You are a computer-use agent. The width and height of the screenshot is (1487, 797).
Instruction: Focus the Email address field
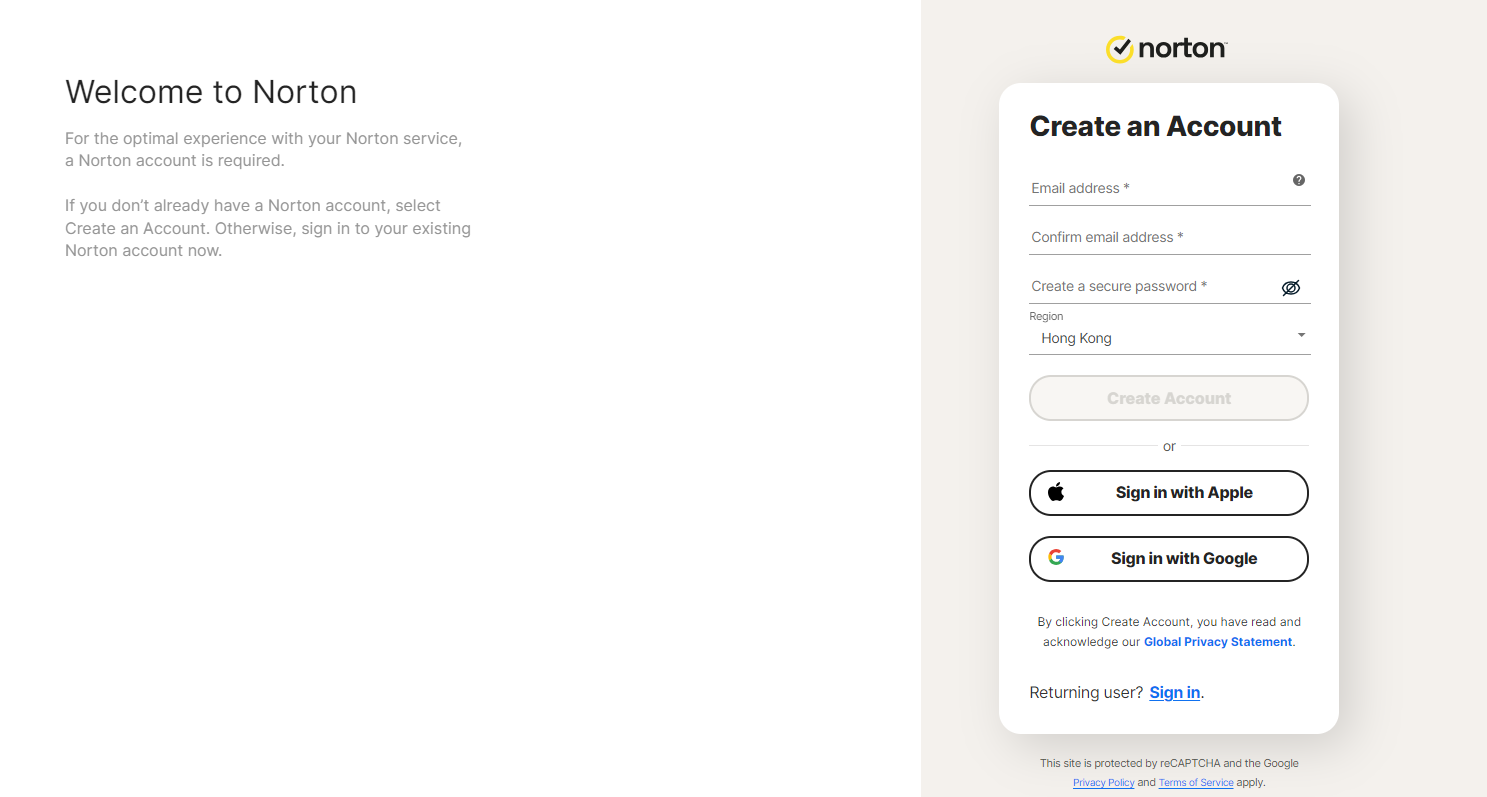[x=1155, y=188]
